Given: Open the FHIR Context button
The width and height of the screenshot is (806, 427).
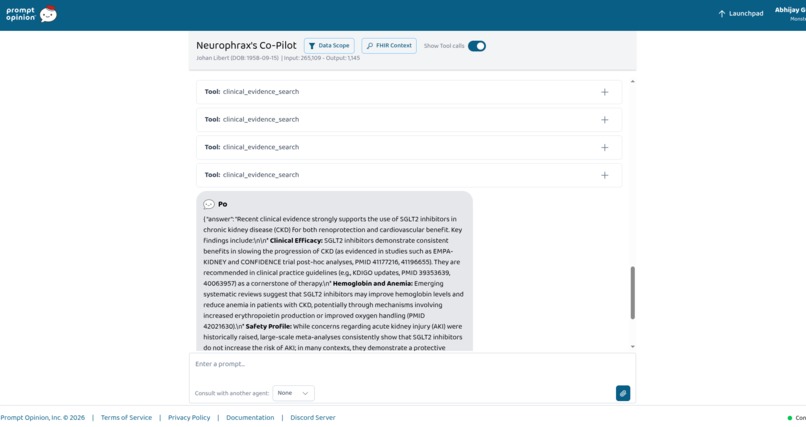Looking at the screenshot, I should (389, 46).
